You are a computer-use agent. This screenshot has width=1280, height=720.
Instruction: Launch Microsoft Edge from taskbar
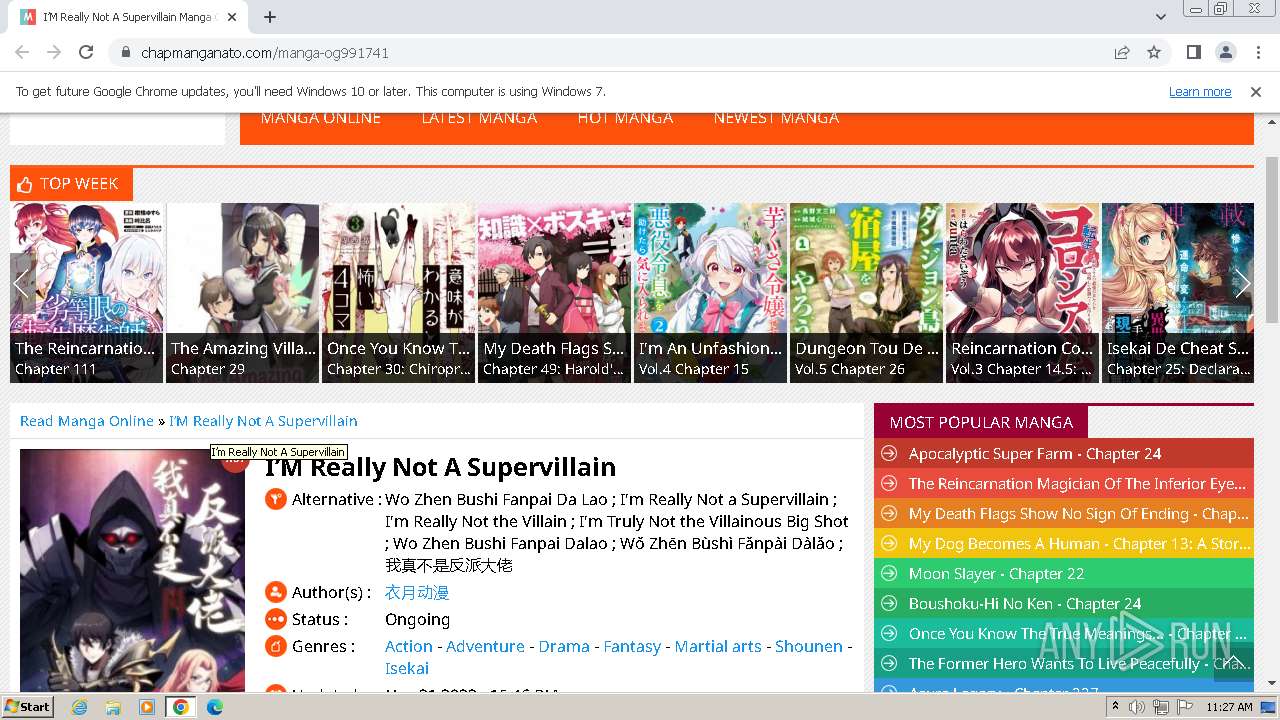215,707
